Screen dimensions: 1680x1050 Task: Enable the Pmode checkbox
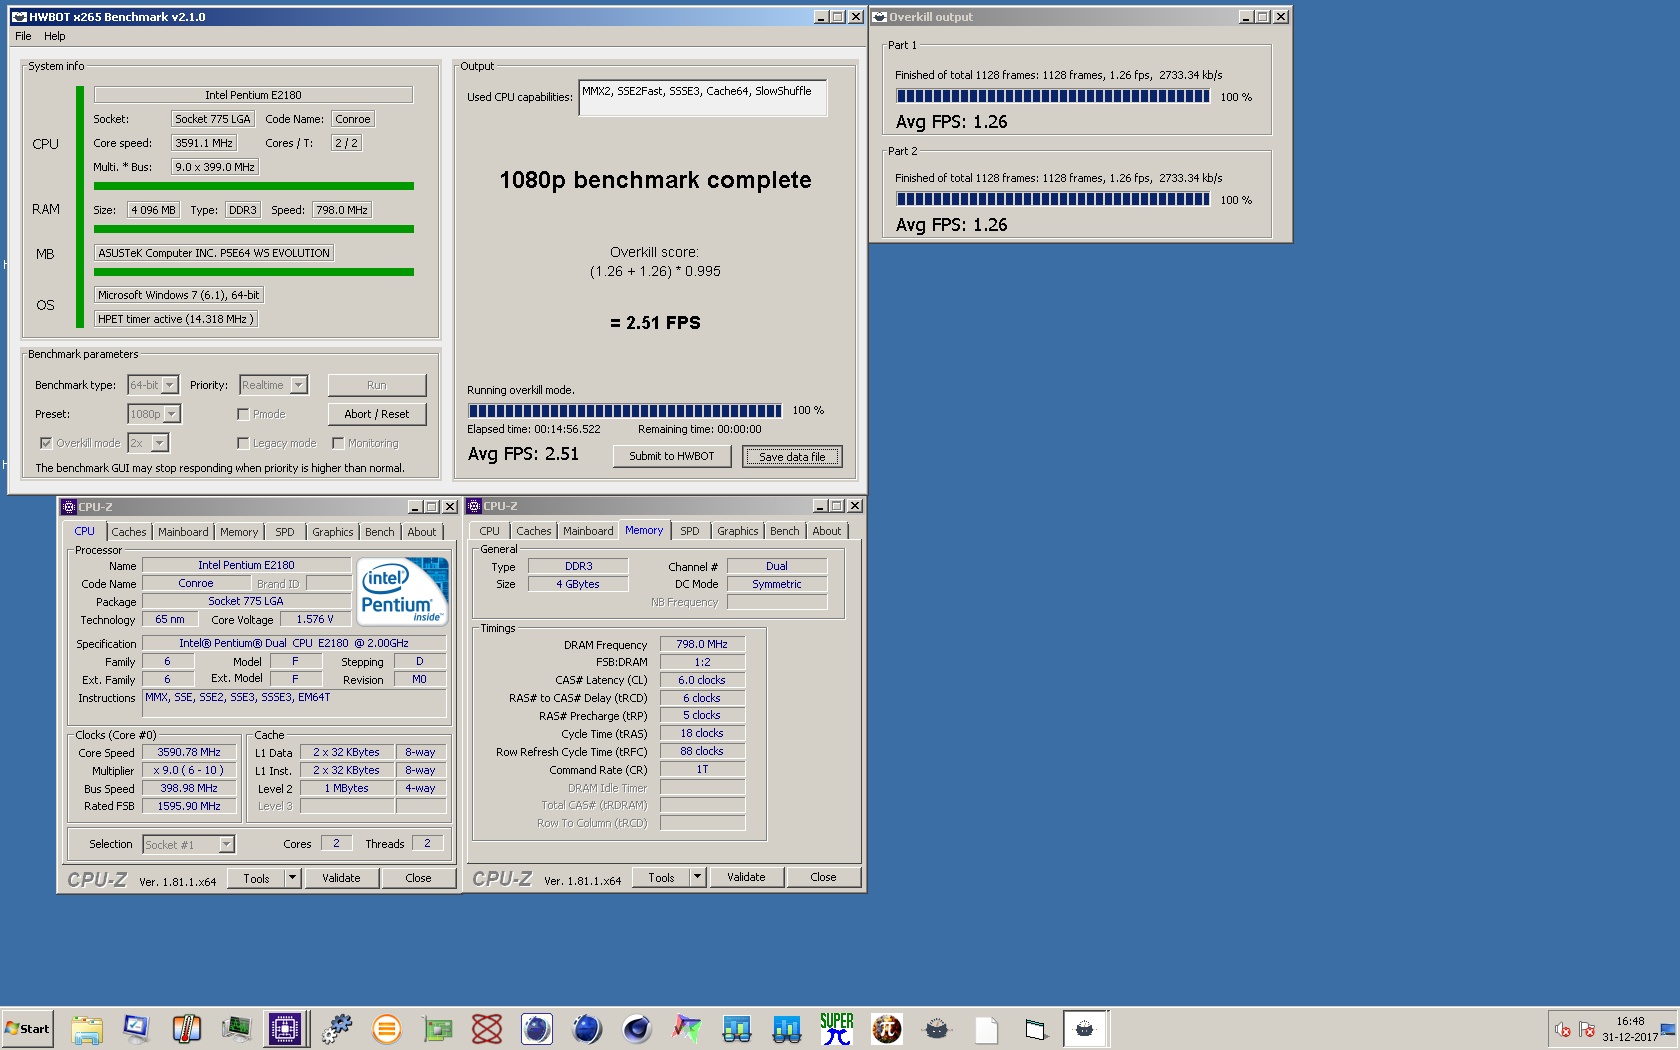pos(243,414)
